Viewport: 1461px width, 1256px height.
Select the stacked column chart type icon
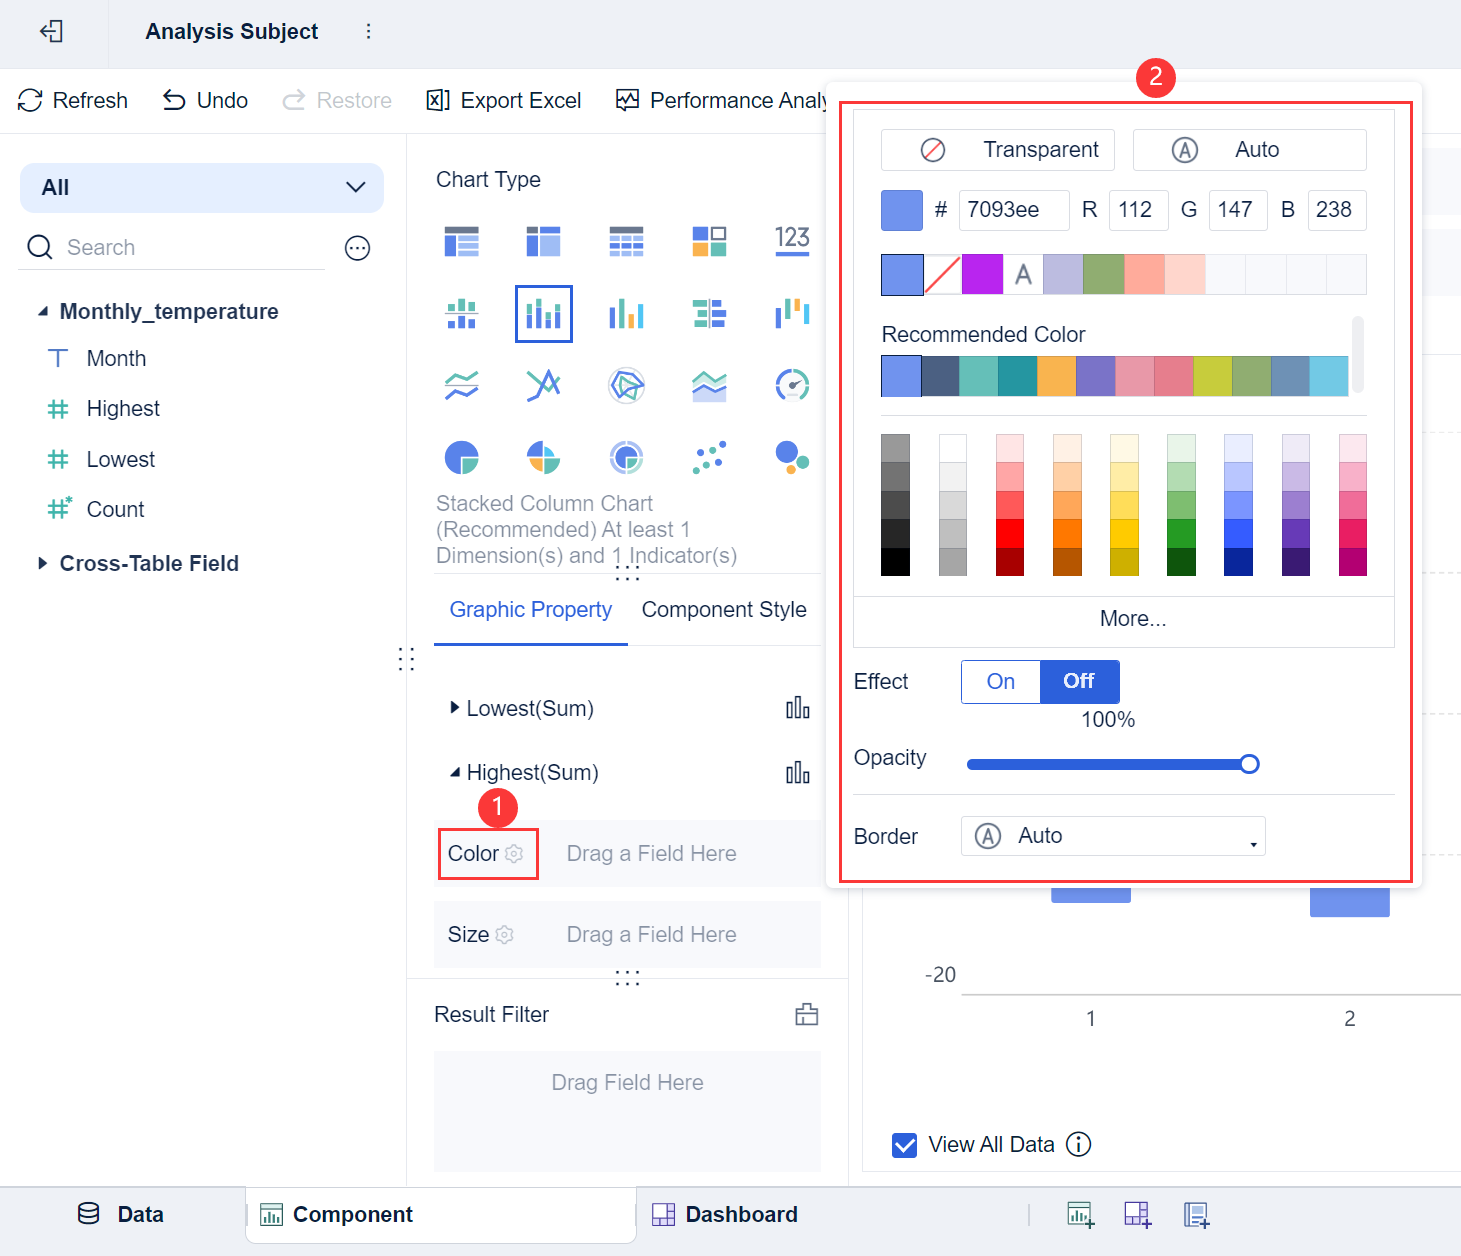pyautogui.click(x=543, y=314)
